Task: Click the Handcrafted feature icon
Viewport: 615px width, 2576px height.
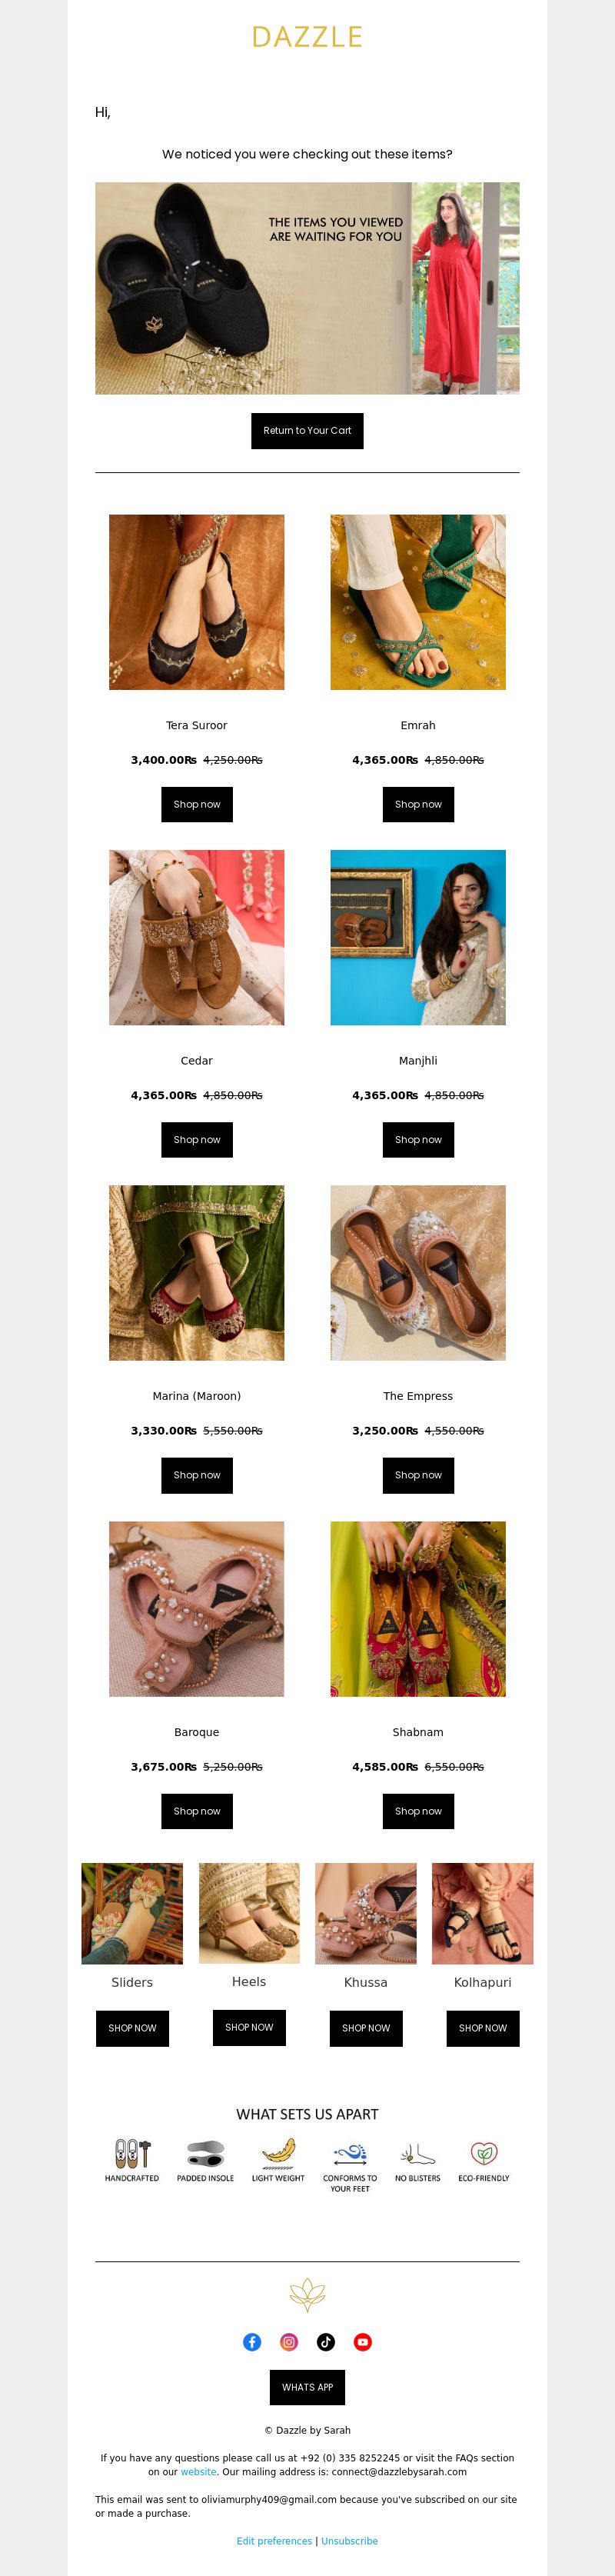Action: [132, 2152]
